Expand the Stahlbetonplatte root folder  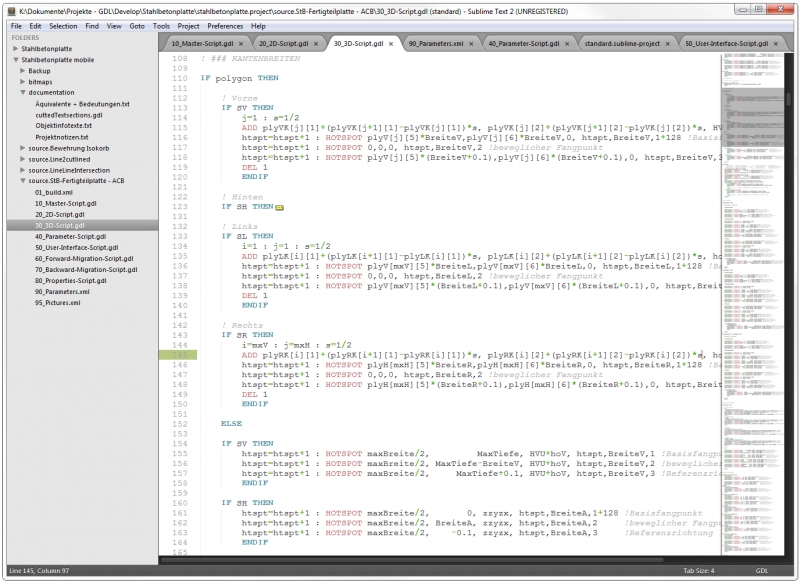point(13,48)
